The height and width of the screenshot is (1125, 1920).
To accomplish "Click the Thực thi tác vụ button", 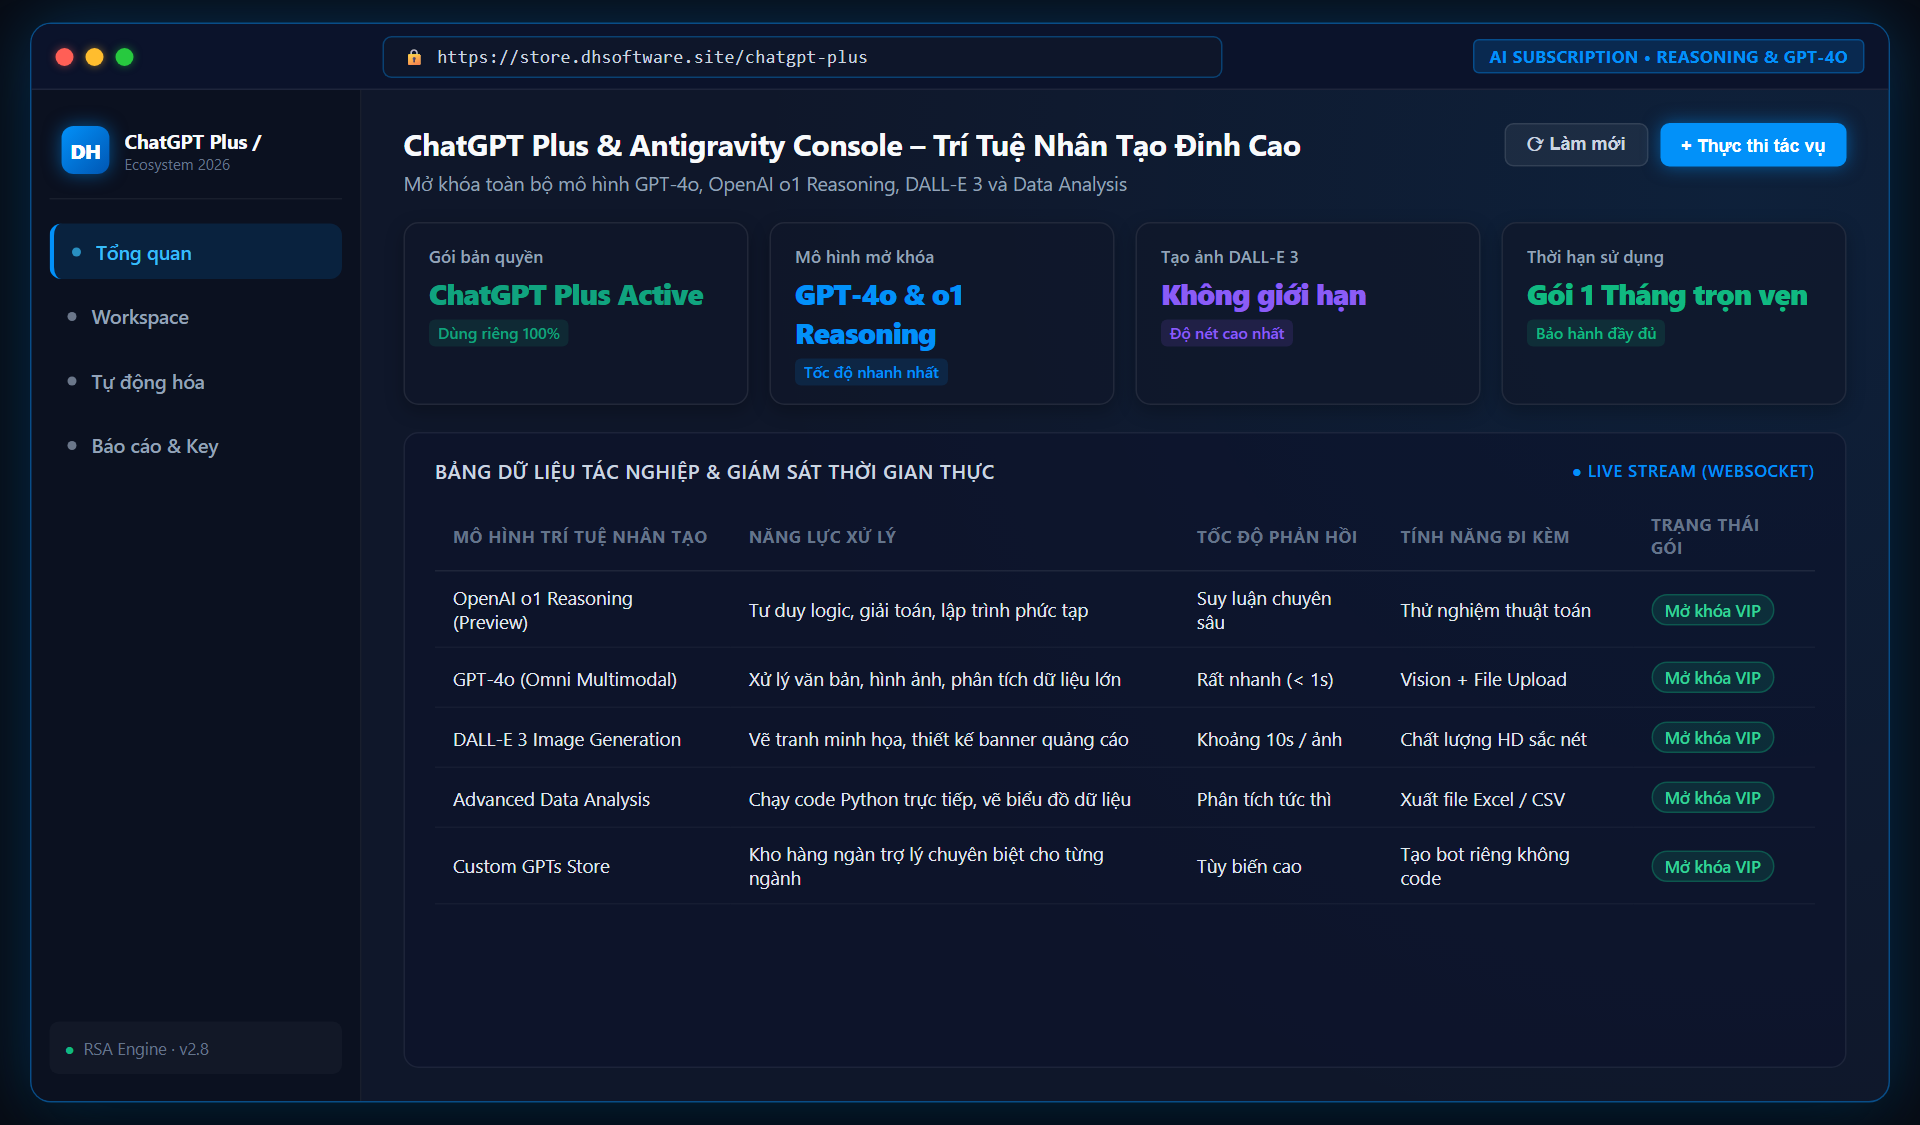I will click(1753, 145).
